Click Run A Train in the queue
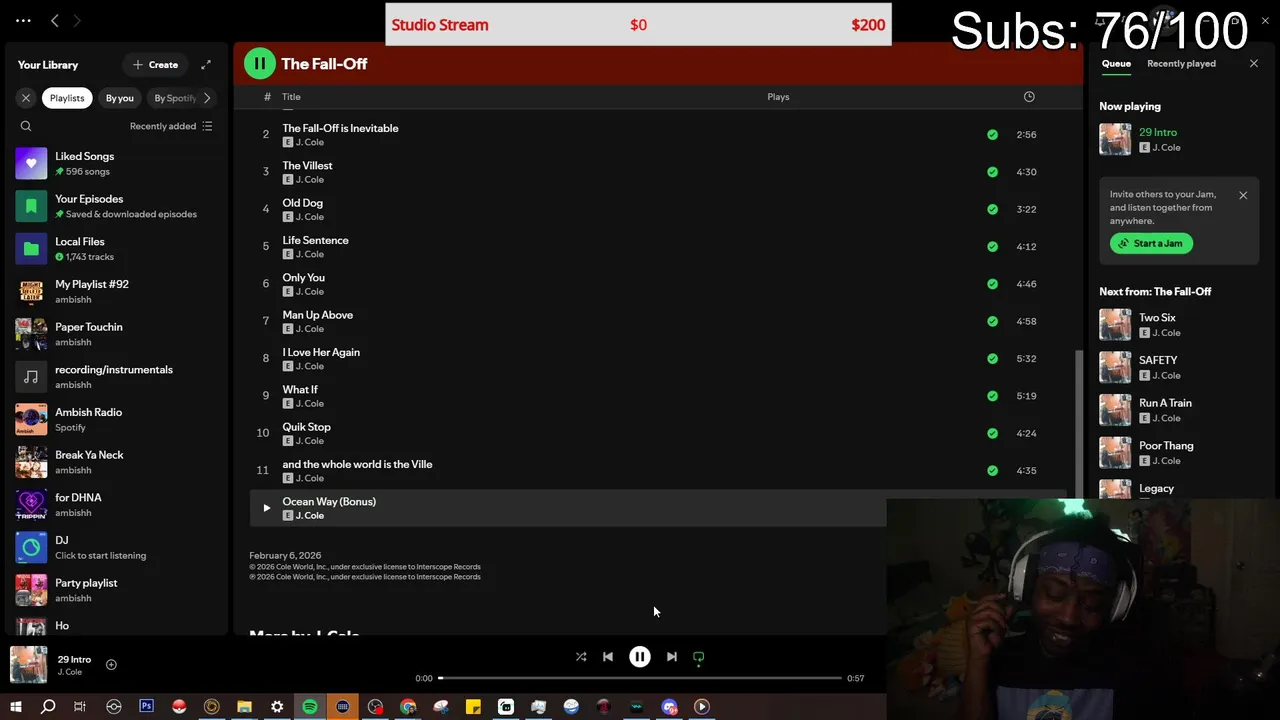This screenshot has height=720, width=1280. point(1165,403)
